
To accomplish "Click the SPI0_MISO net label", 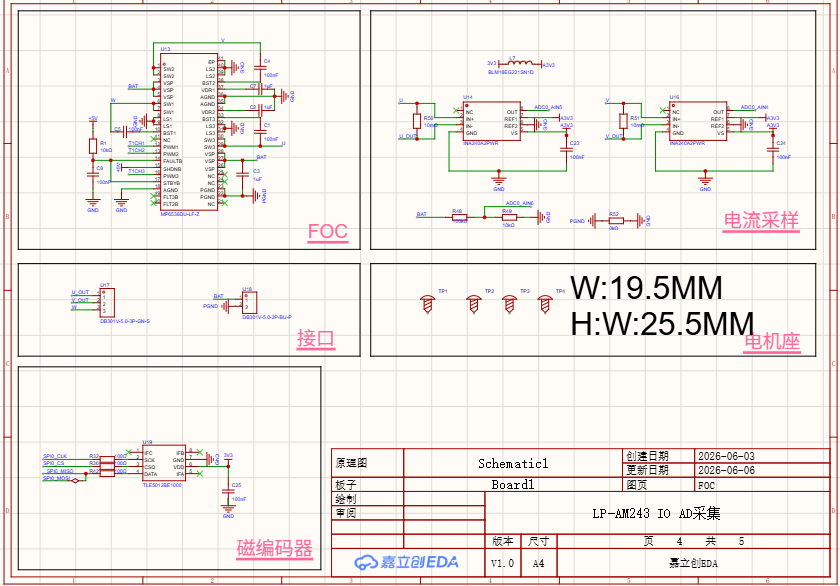I will [59, 471].
